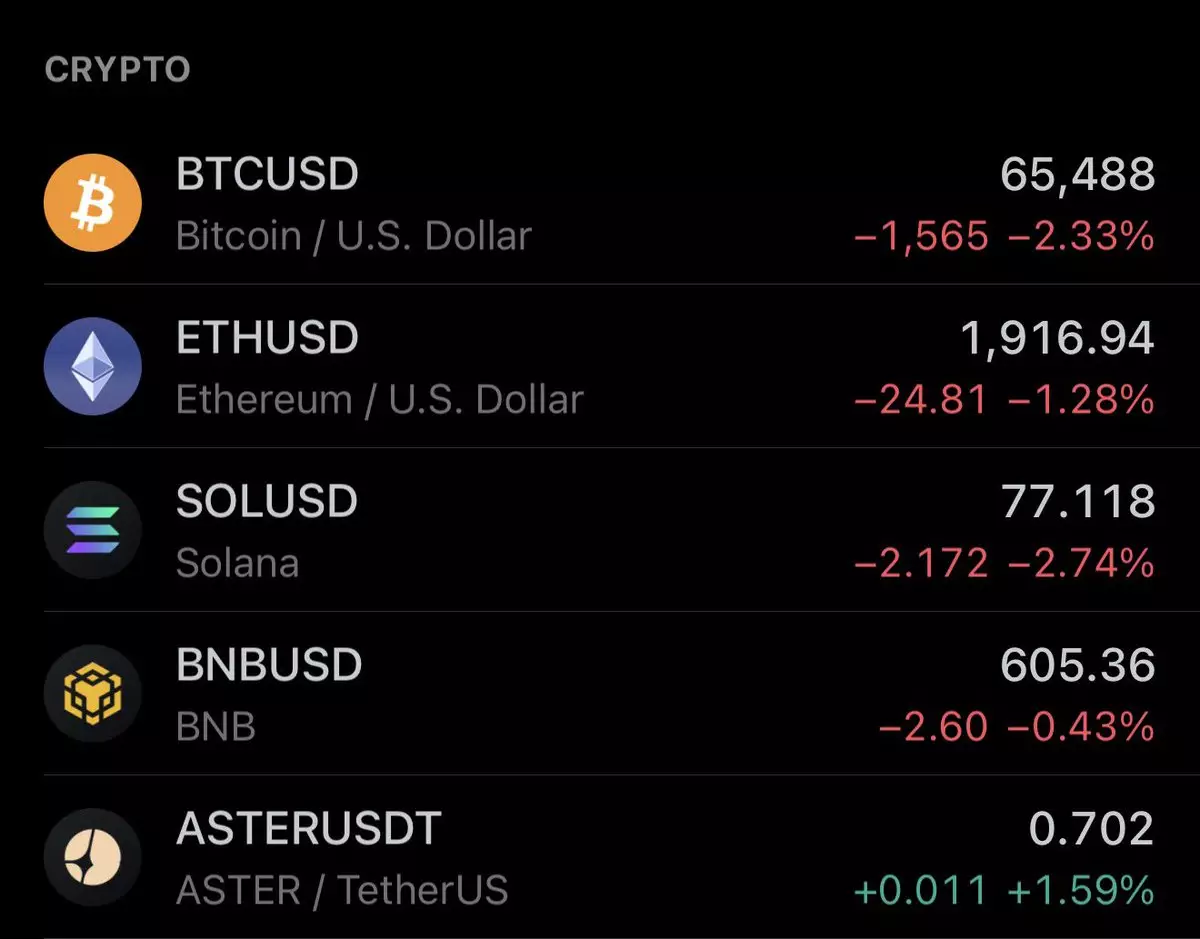Screen dimensions: 1200x939
Task: Toggle Bitcoin change value −2.33%
Action: coord(1081,237)
